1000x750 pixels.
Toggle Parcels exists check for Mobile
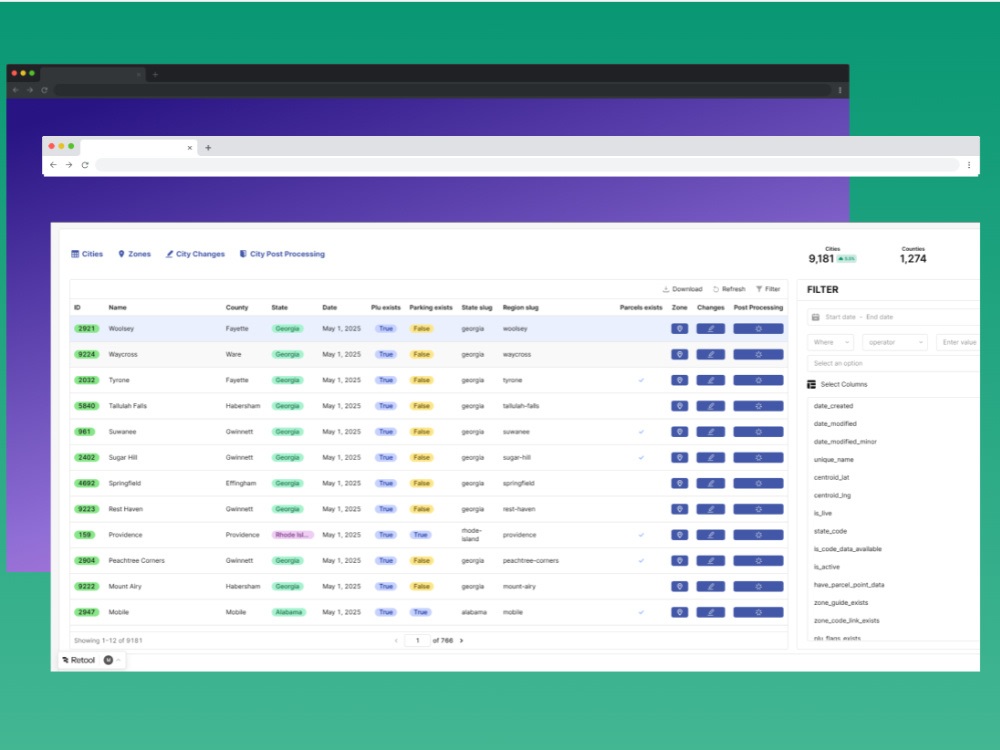(x=641, y=612)
